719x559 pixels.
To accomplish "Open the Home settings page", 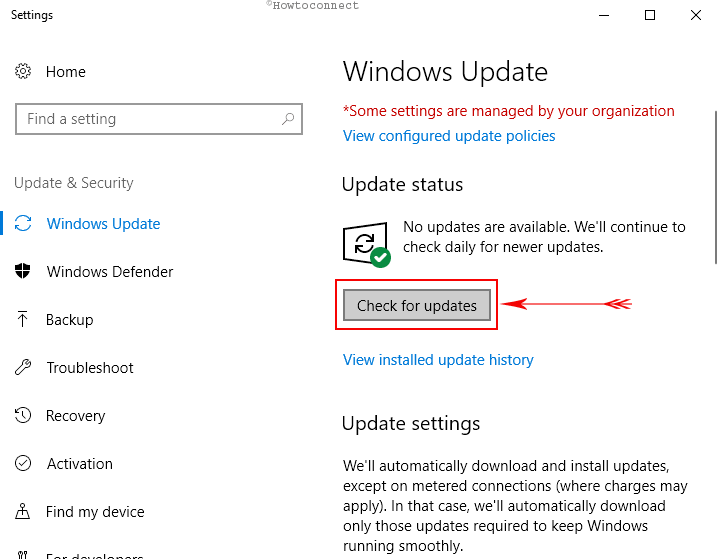I will tap(66, 72).
